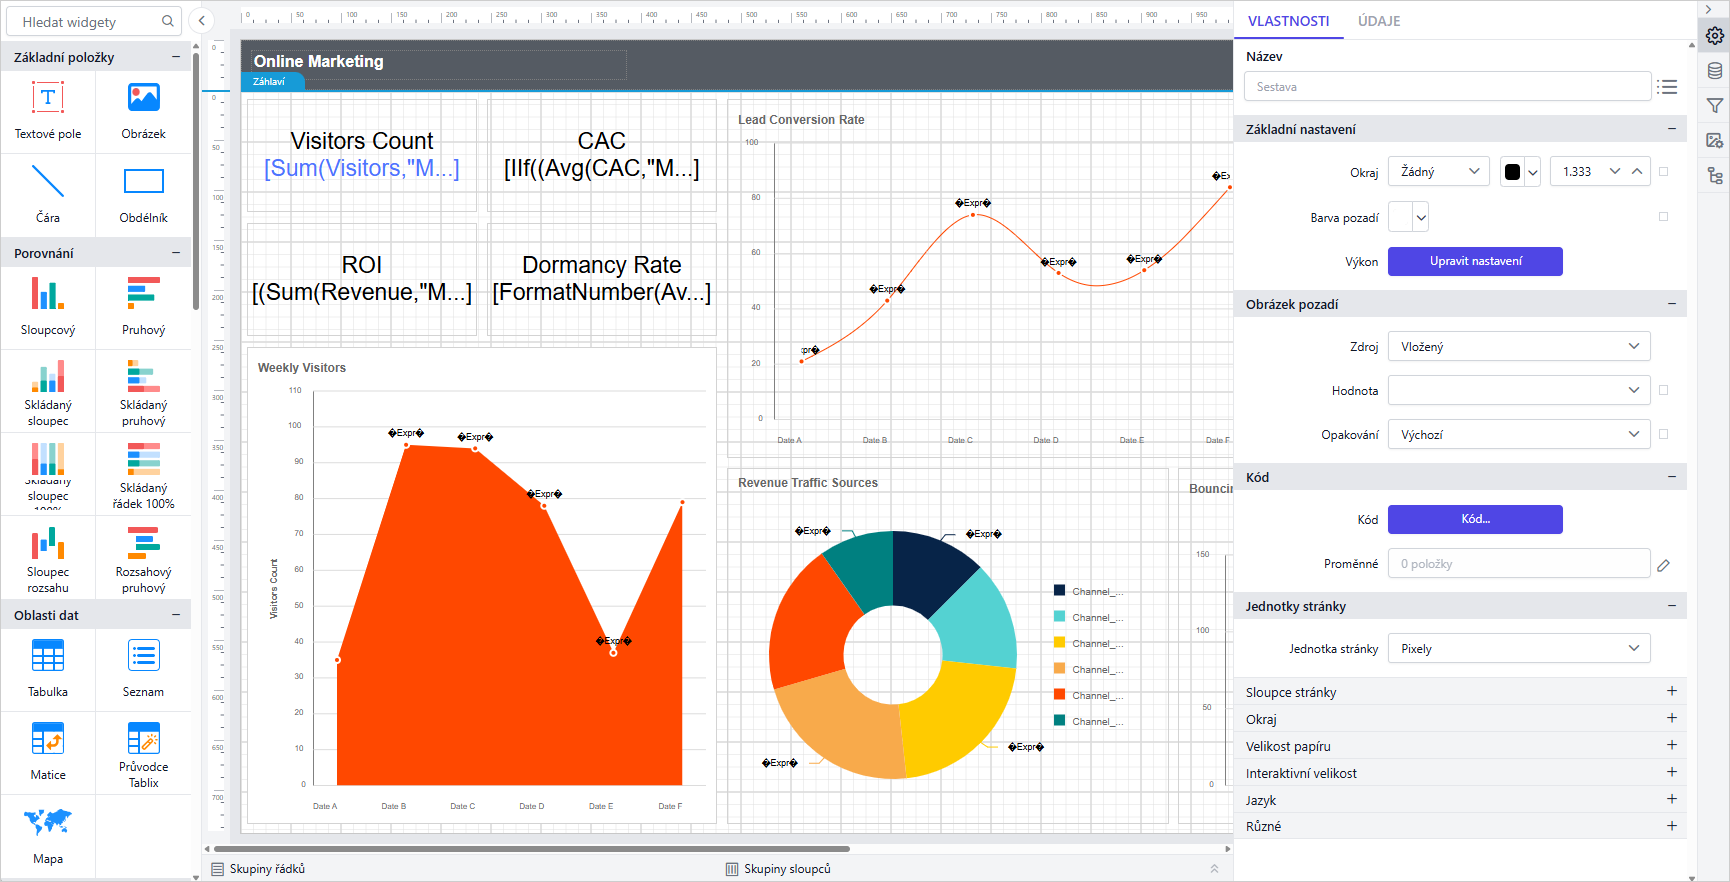Open the Okraj border style dropdown

coord(1439,172)
